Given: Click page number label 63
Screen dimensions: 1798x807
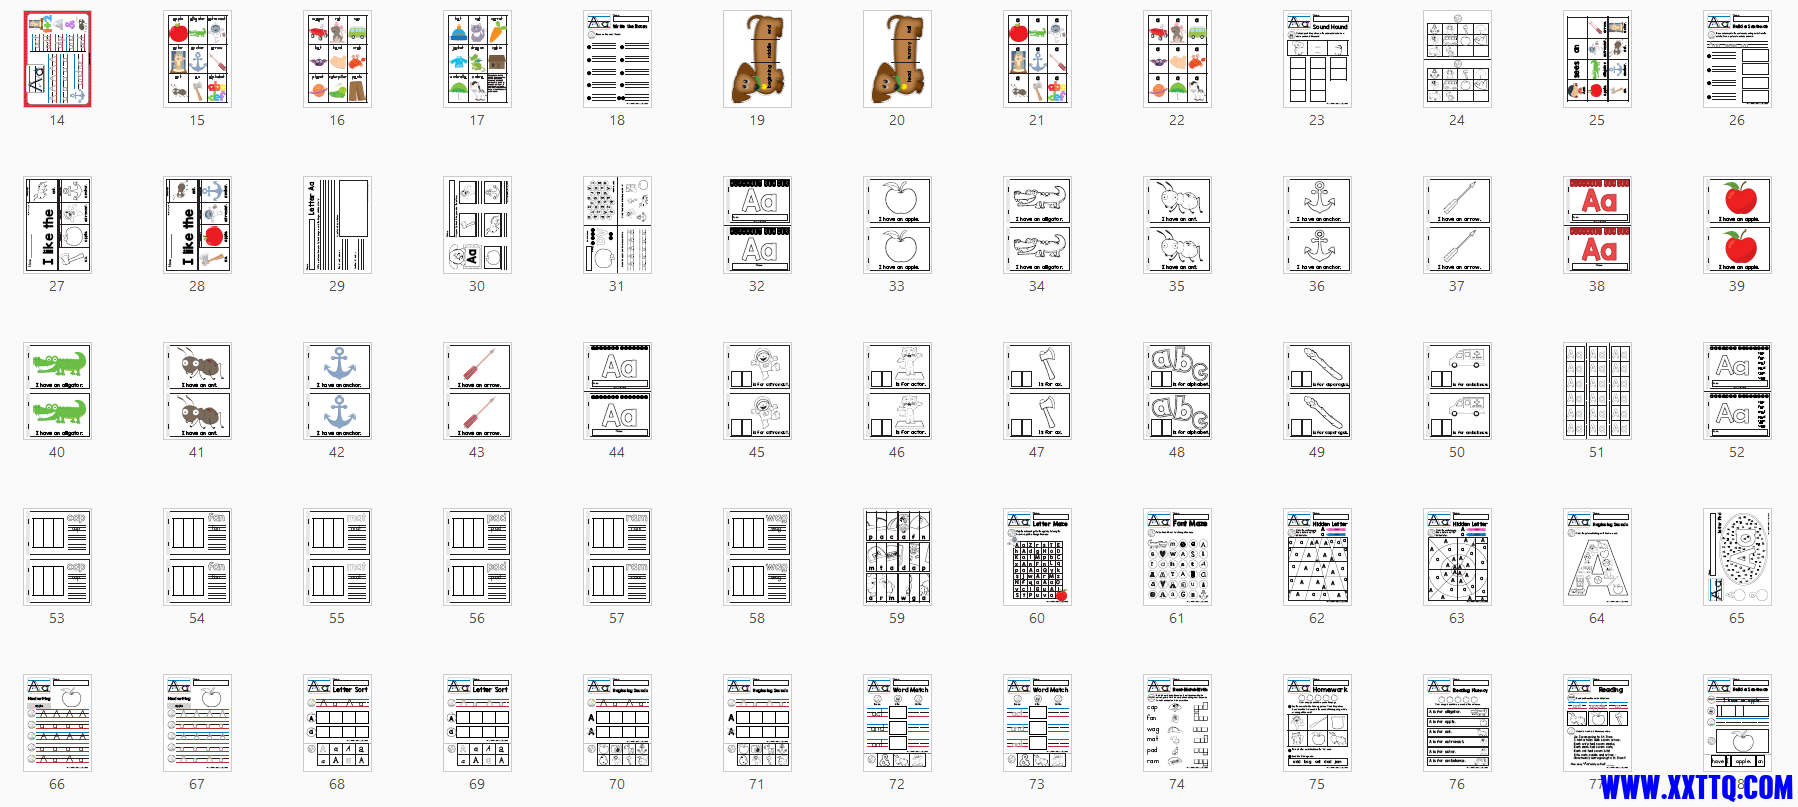Looking at the screenshot, I should tap(1457, 618).
